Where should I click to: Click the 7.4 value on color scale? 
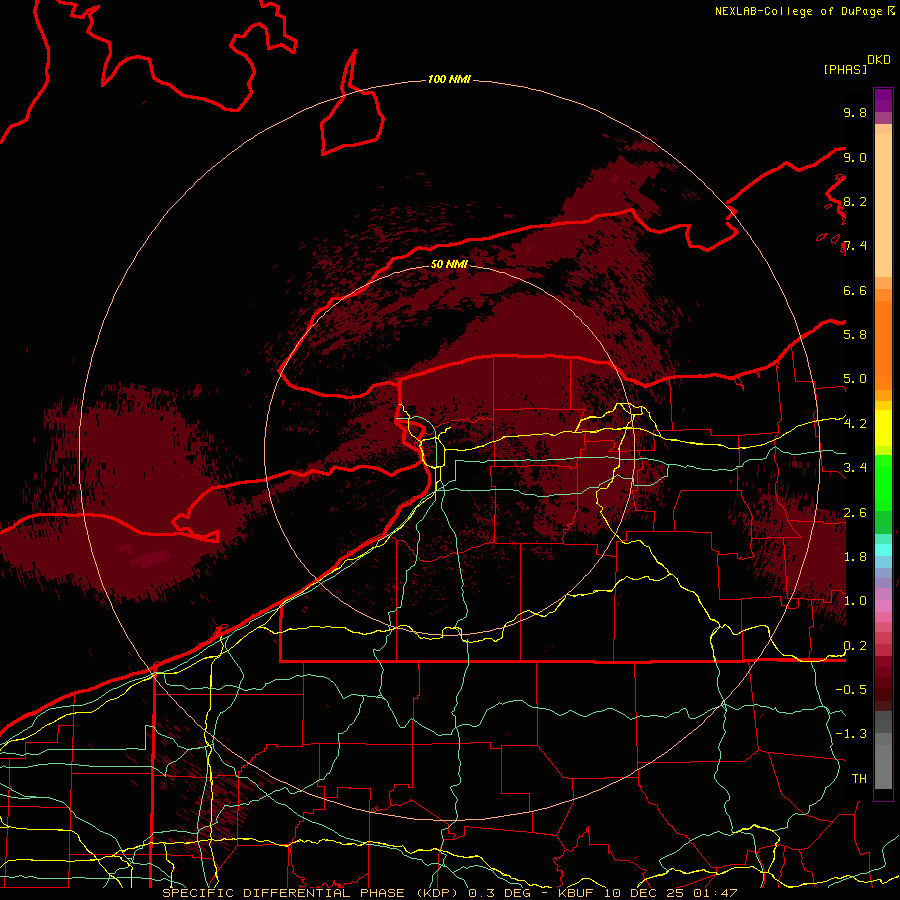click(855, 246)
